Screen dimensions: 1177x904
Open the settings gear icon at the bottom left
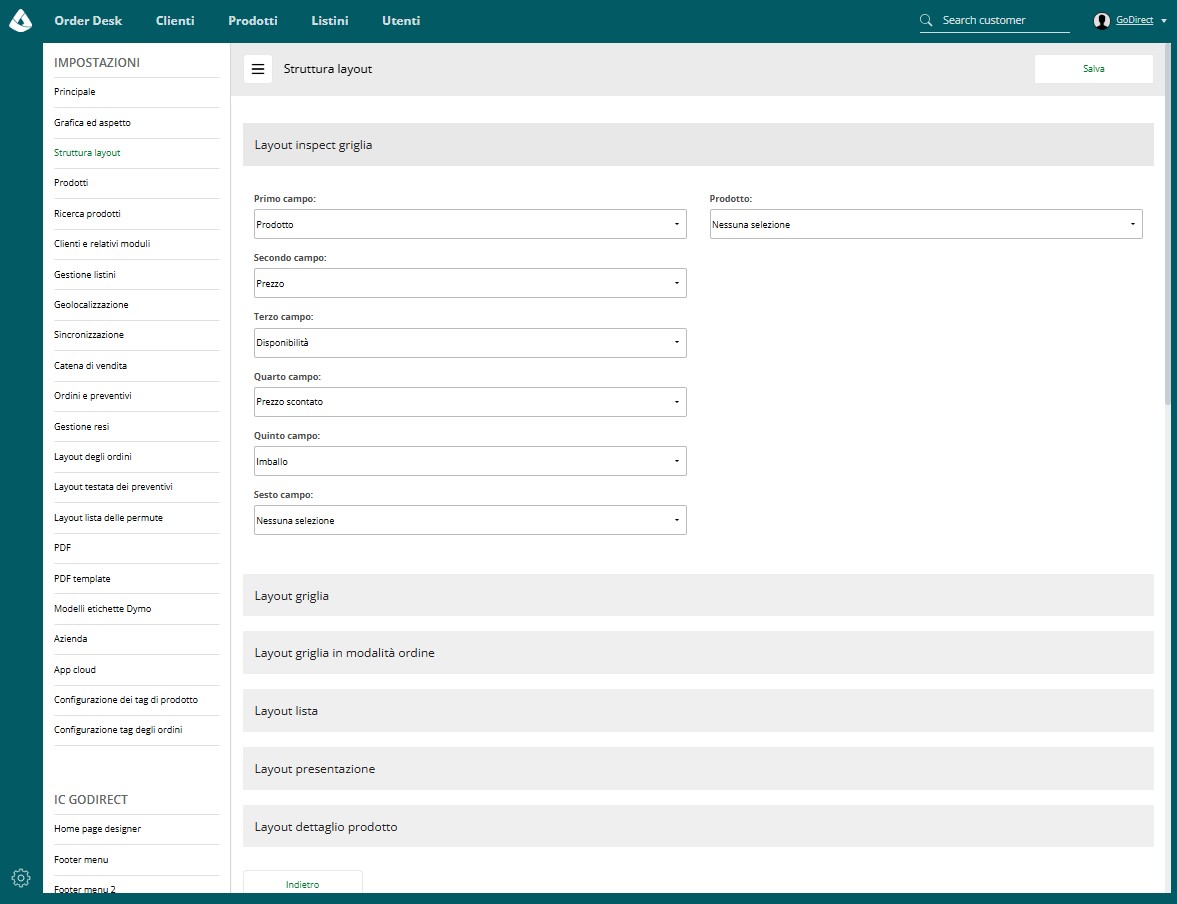coord(21,877)
